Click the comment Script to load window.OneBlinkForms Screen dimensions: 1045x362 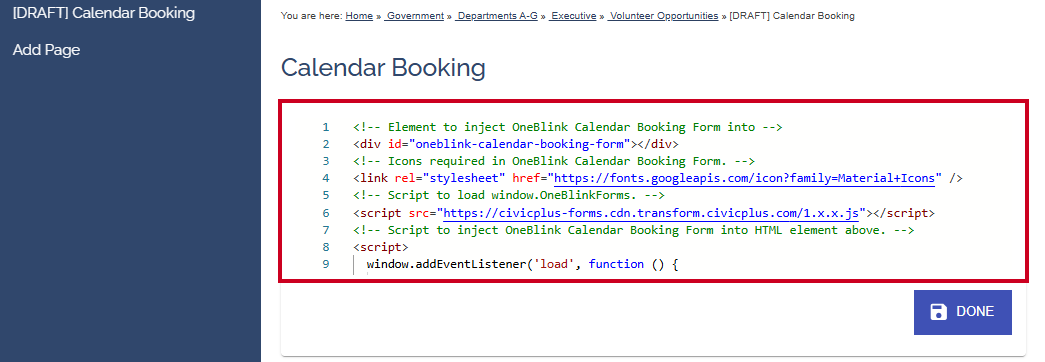coord(509,195)
